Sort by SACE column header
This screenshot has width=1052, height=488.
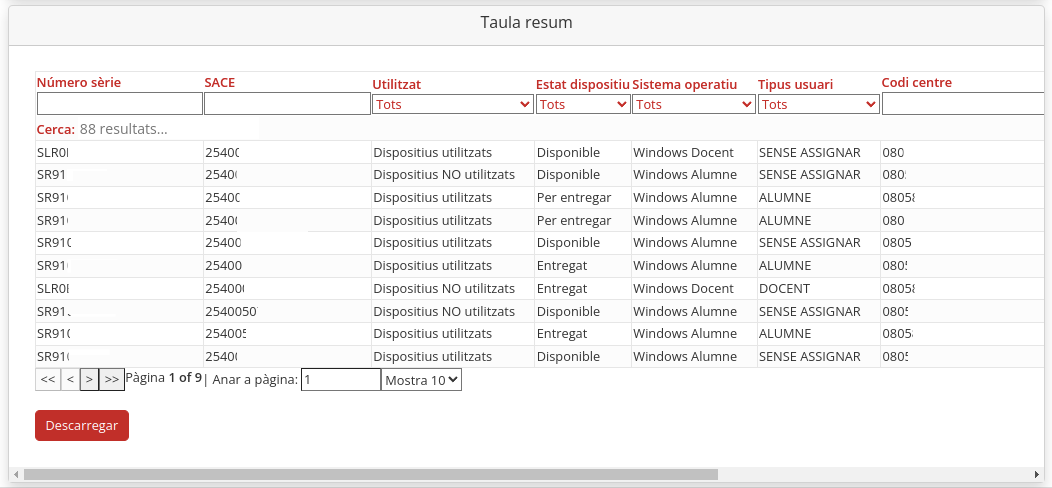point(219,83)
